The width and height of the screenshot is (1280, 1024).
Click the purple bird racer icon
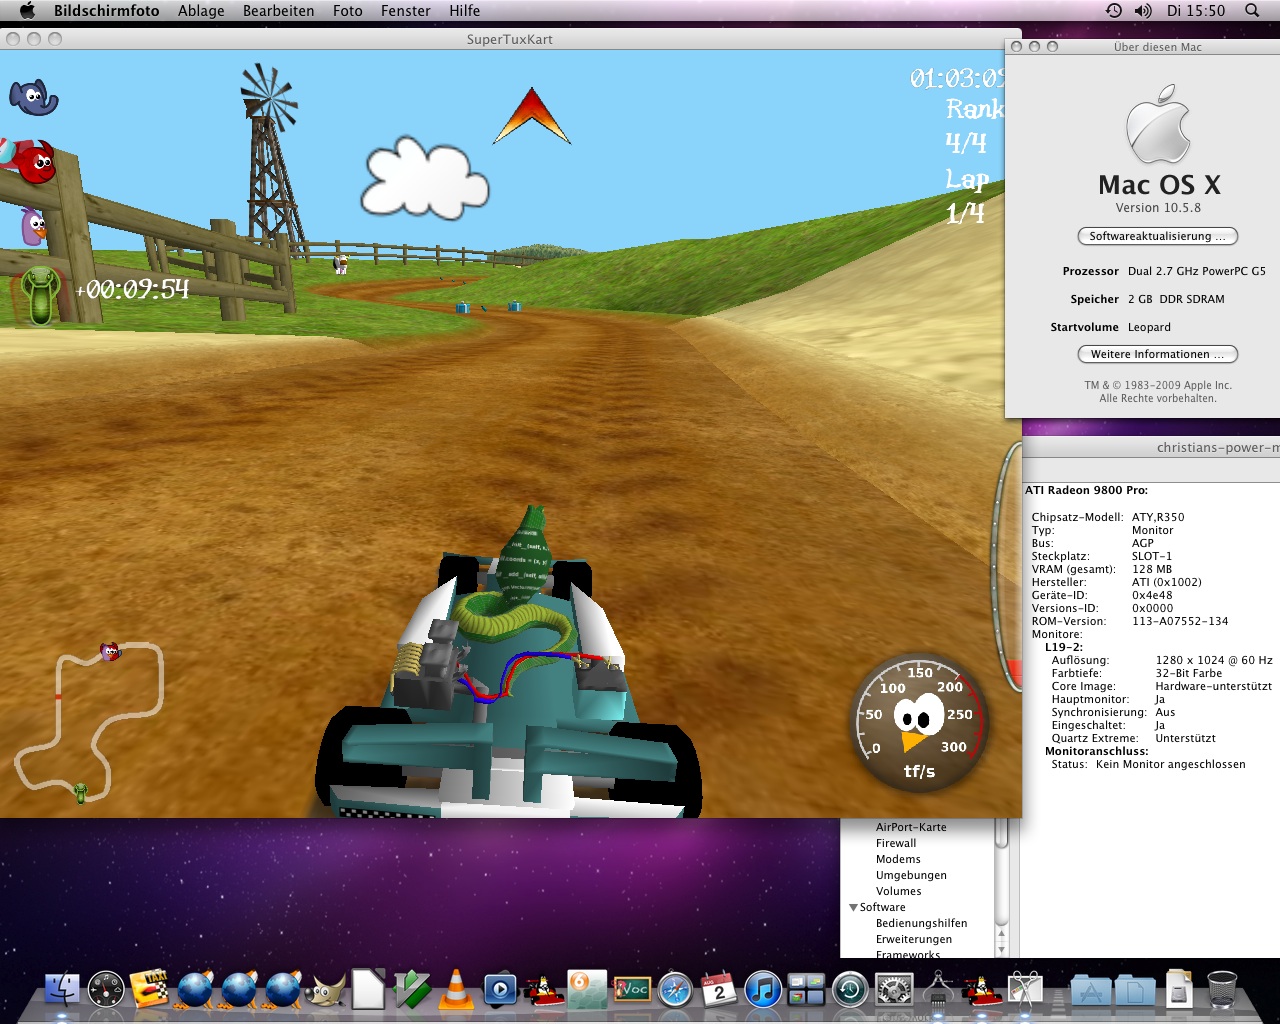click(x=33, y=226)
